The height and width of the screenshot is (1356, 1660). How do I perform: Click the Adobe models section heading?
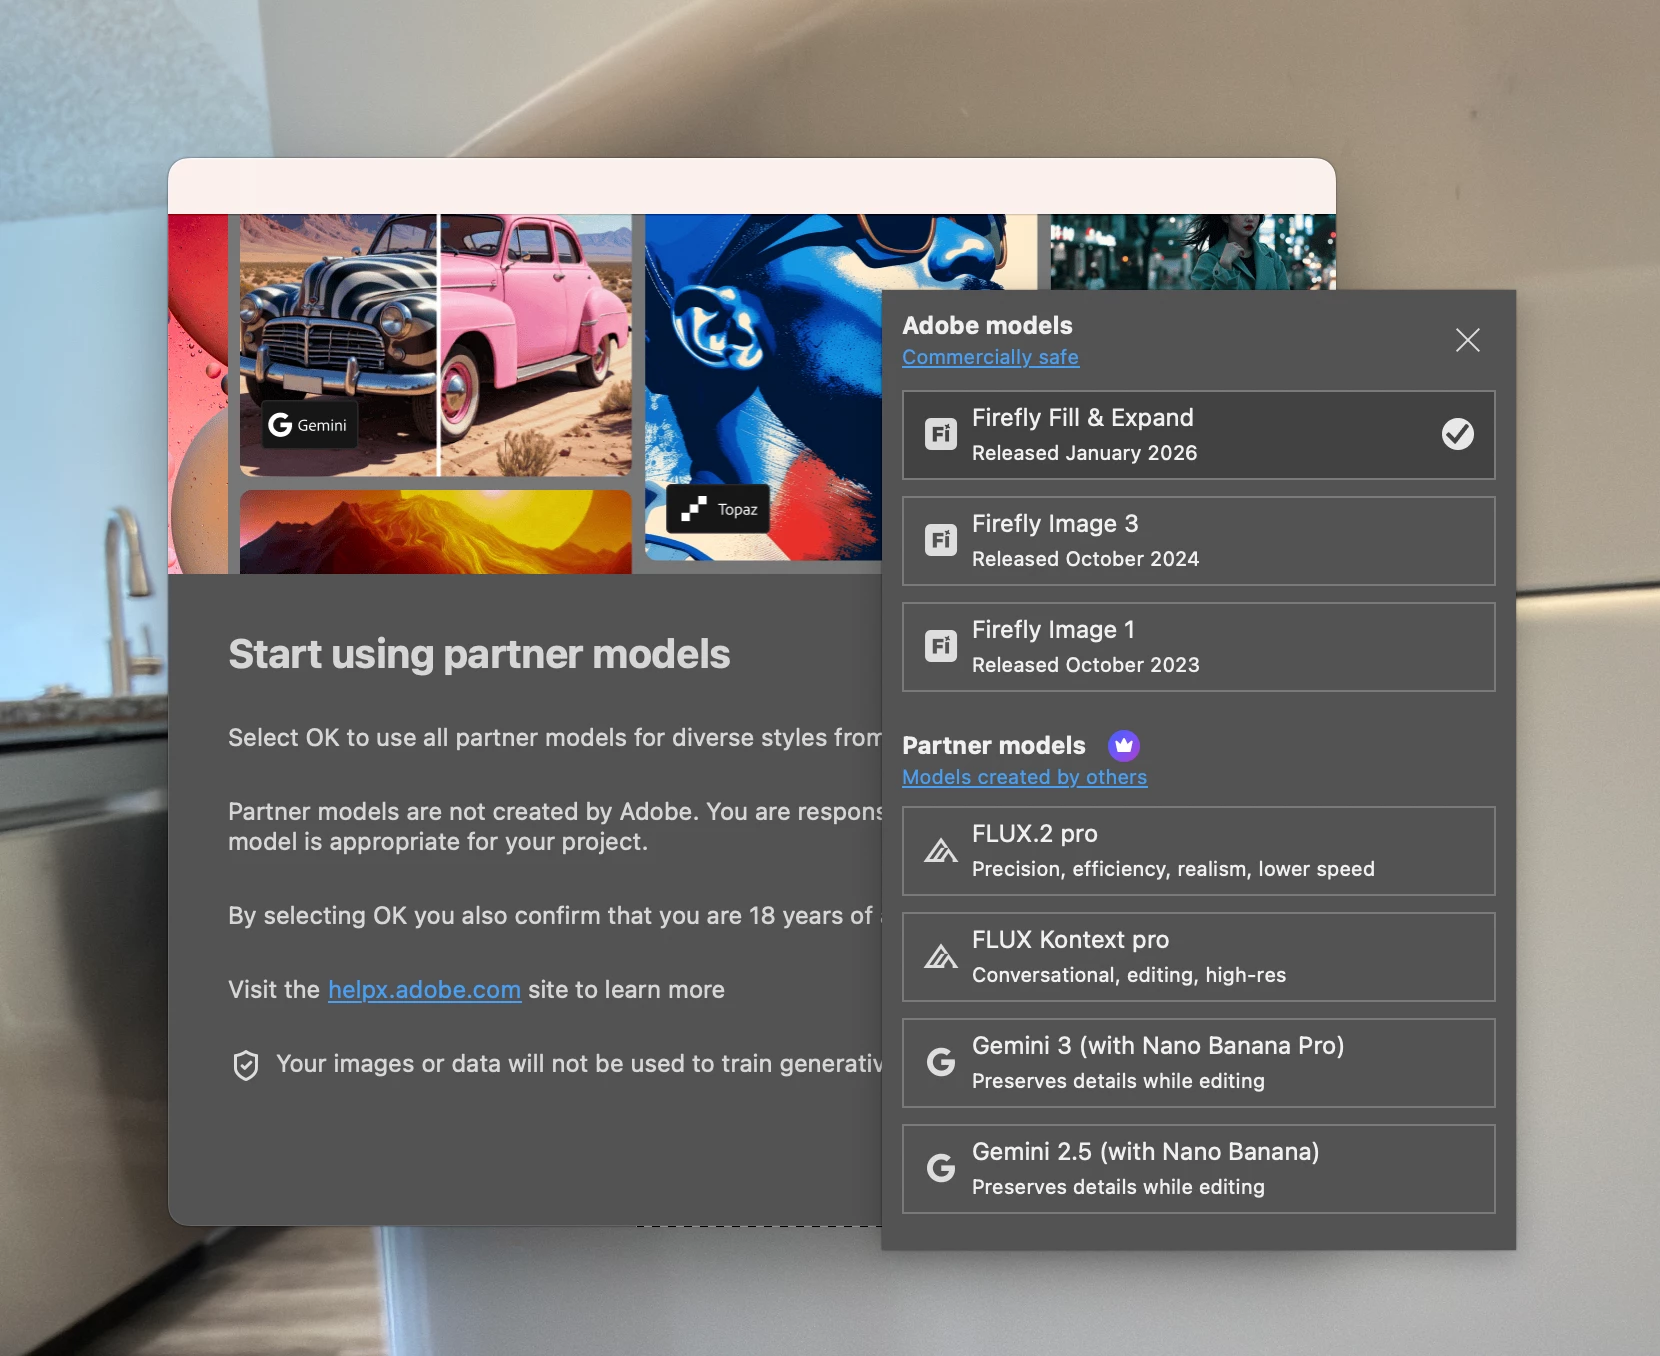[x=987, y=325]
